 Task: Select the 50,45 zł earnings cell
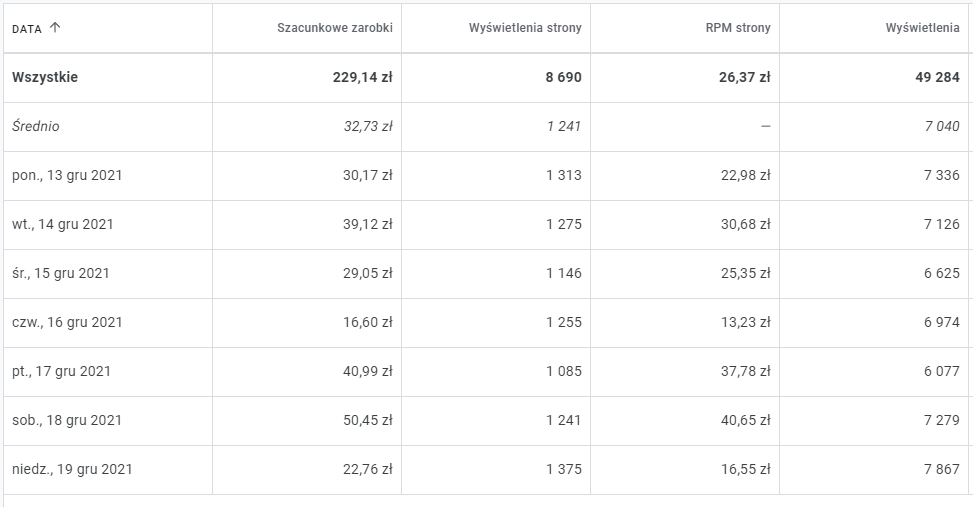pyautogui.click(x=368, y=421)
